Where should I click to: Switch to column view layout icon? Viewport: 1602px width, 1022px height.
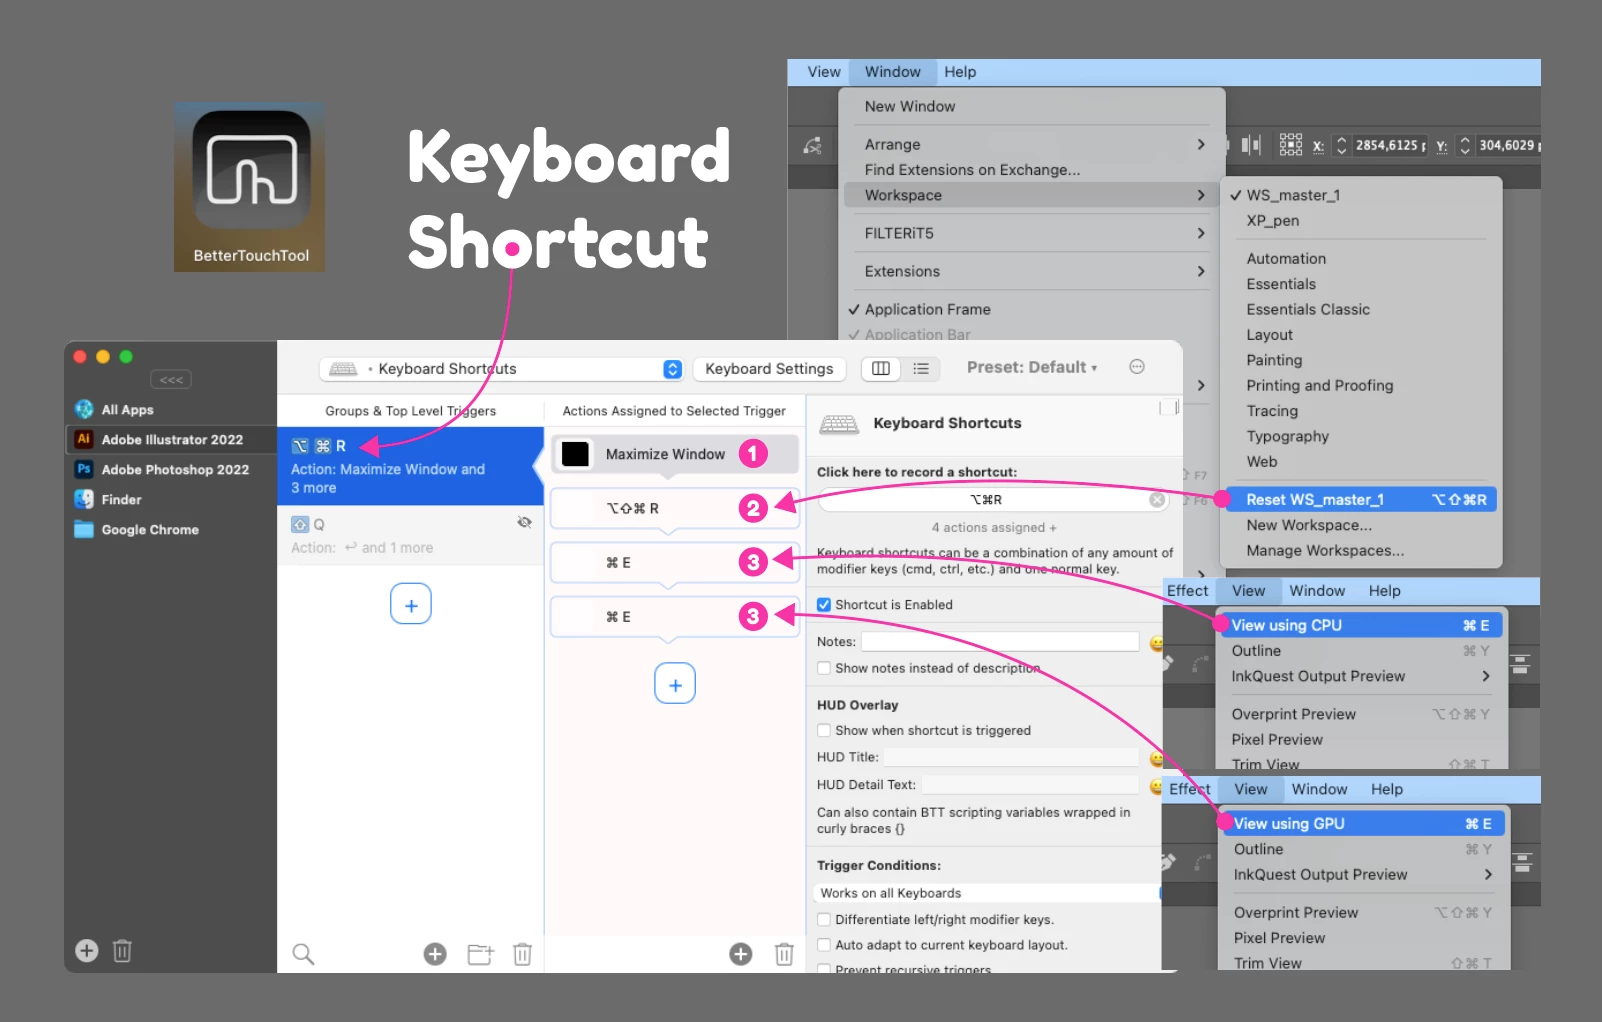tap(881, 369)
